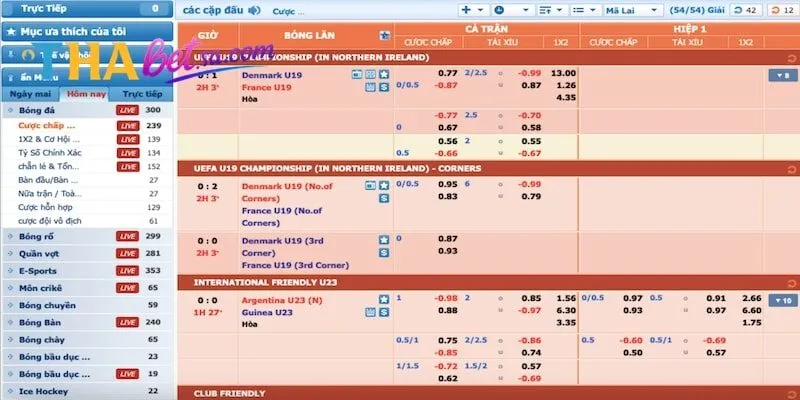Click live TV icon for Denmark U19 (No.of Corners)
Viewport: 800px width, 400px height.
(x=371, y=186)
